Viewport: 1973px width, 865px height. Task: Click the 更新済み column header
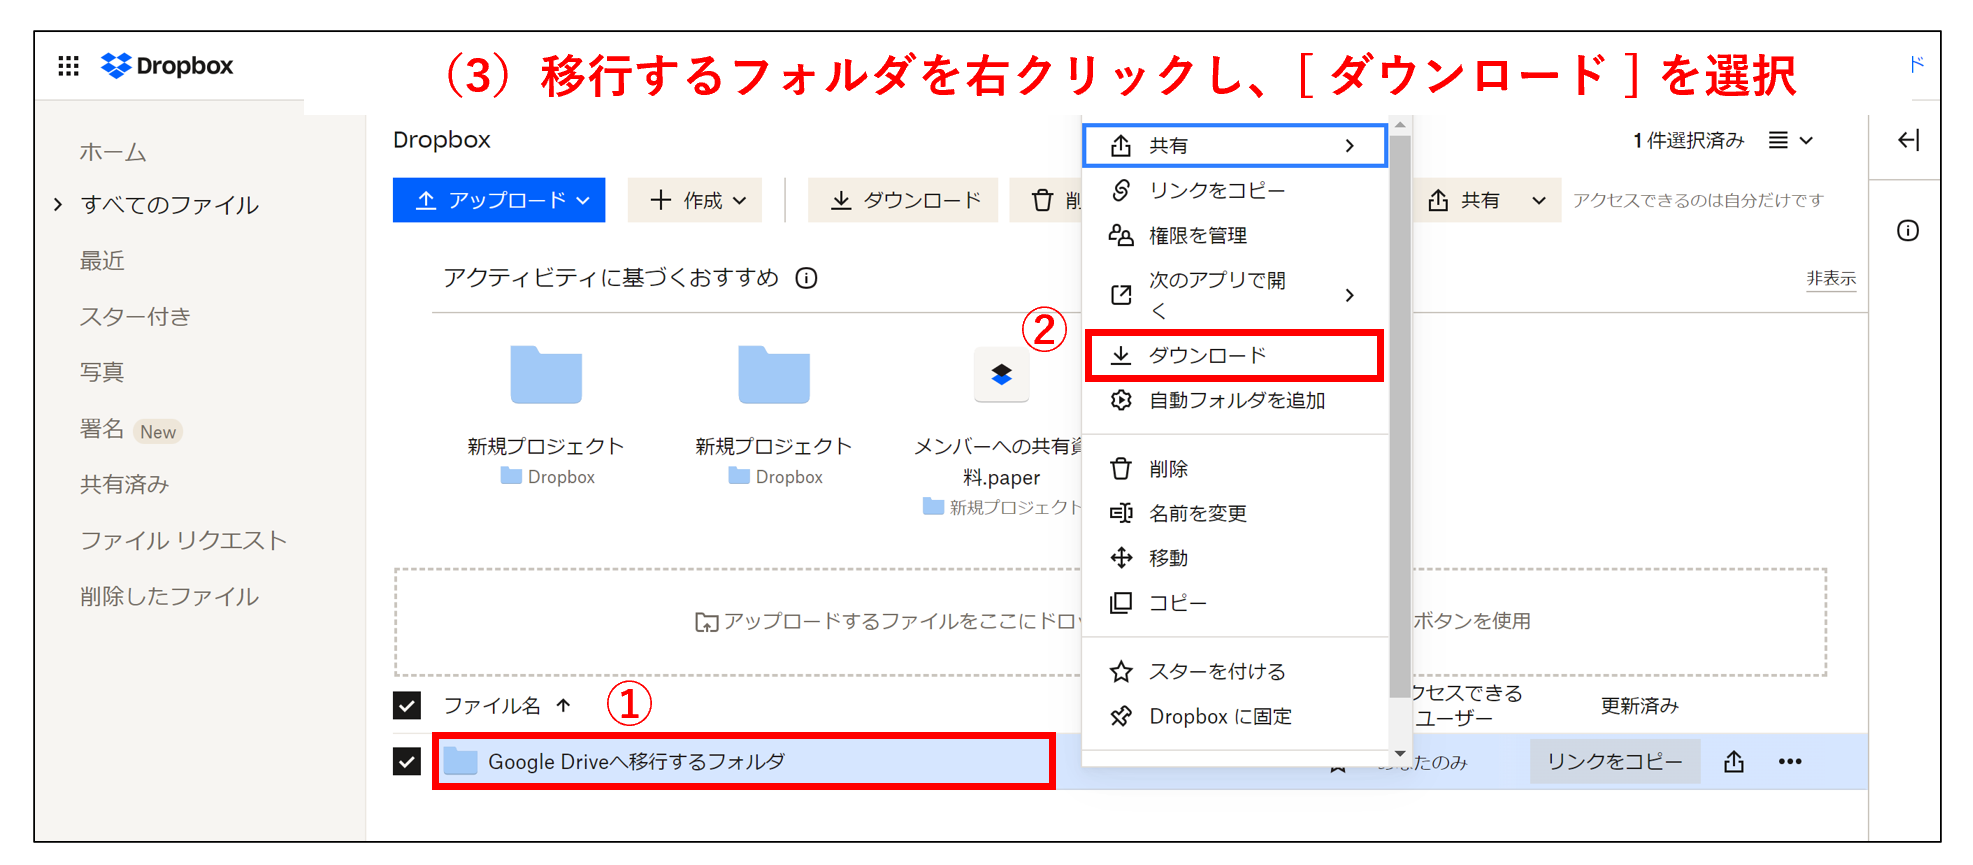(x=1639, y=706)
